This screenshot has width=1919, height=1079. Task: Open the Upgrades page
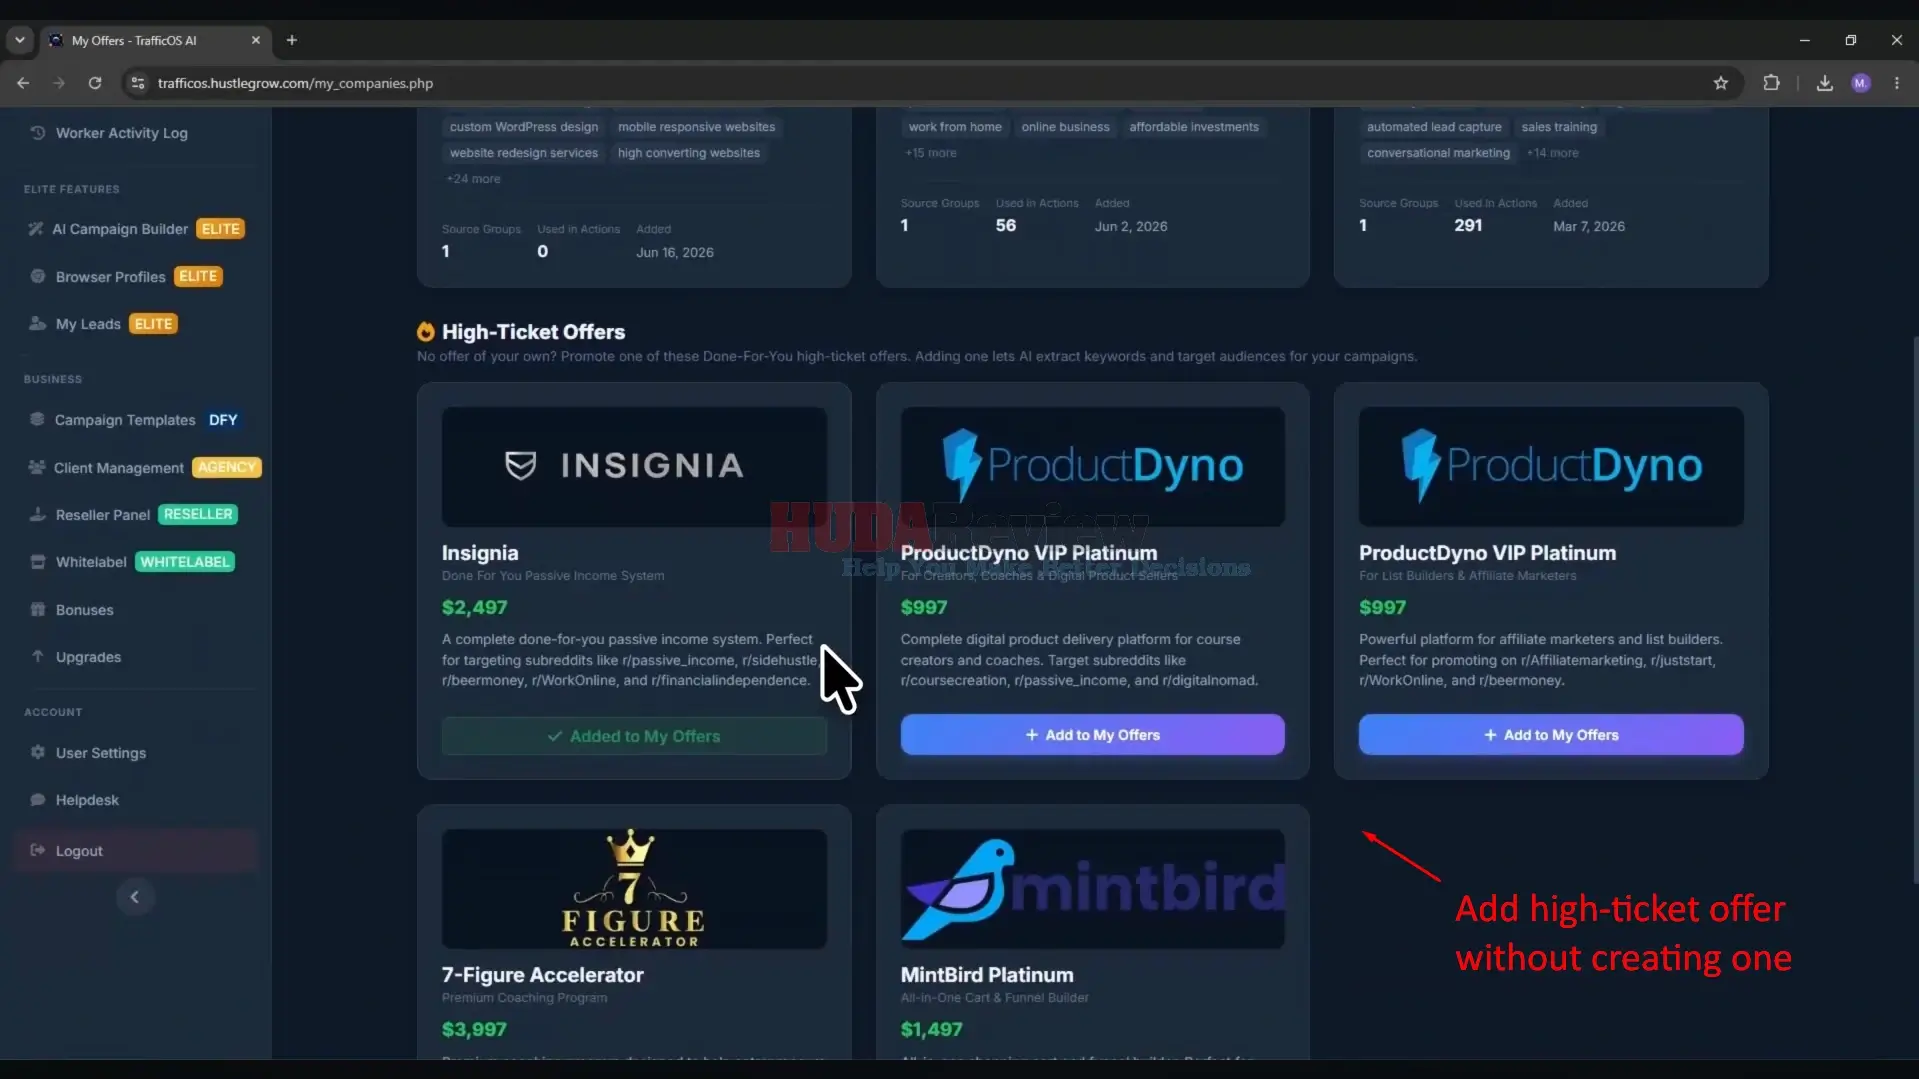(88, 657)
